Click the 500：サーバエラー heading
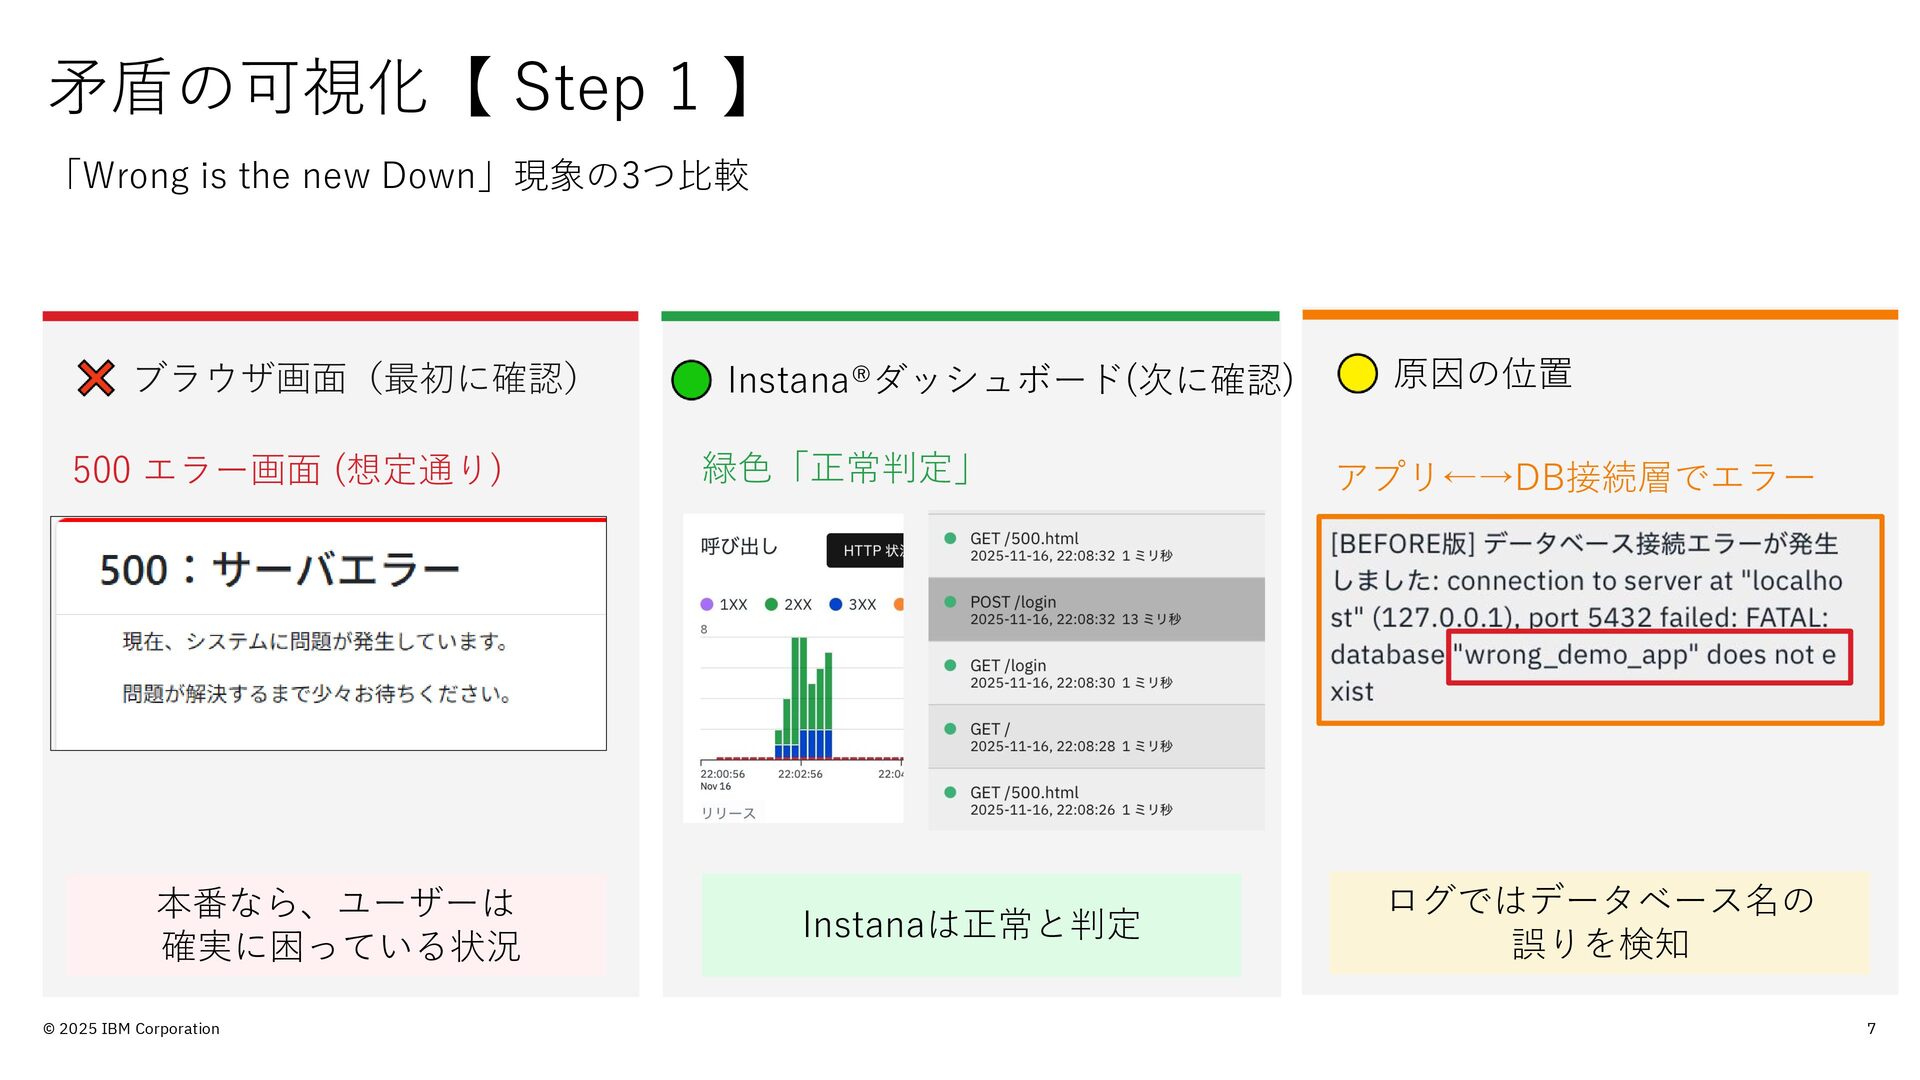Viewport: 1920px width, 1080px height. click(279, 570)
